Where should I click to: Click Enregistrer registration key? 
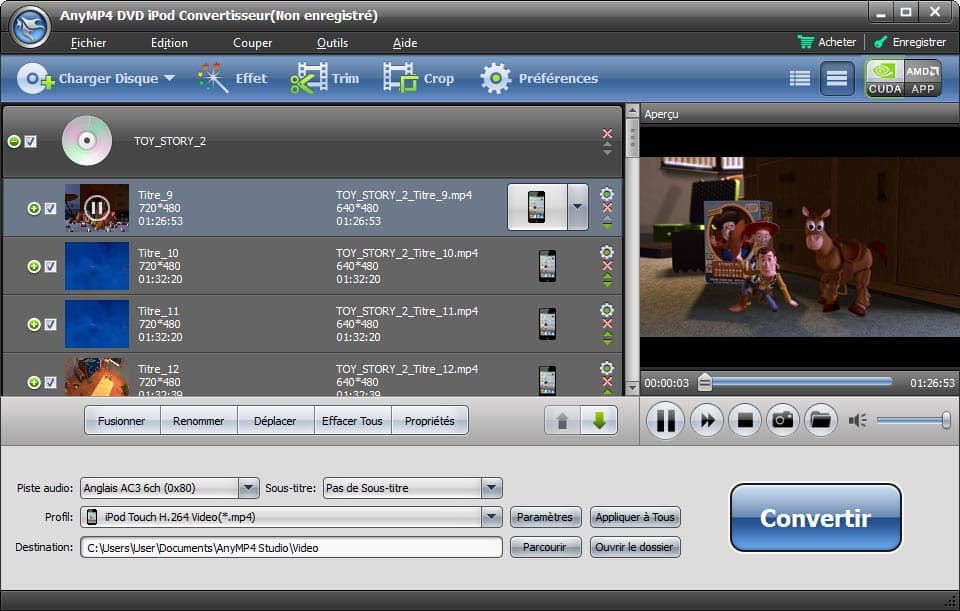910,42
